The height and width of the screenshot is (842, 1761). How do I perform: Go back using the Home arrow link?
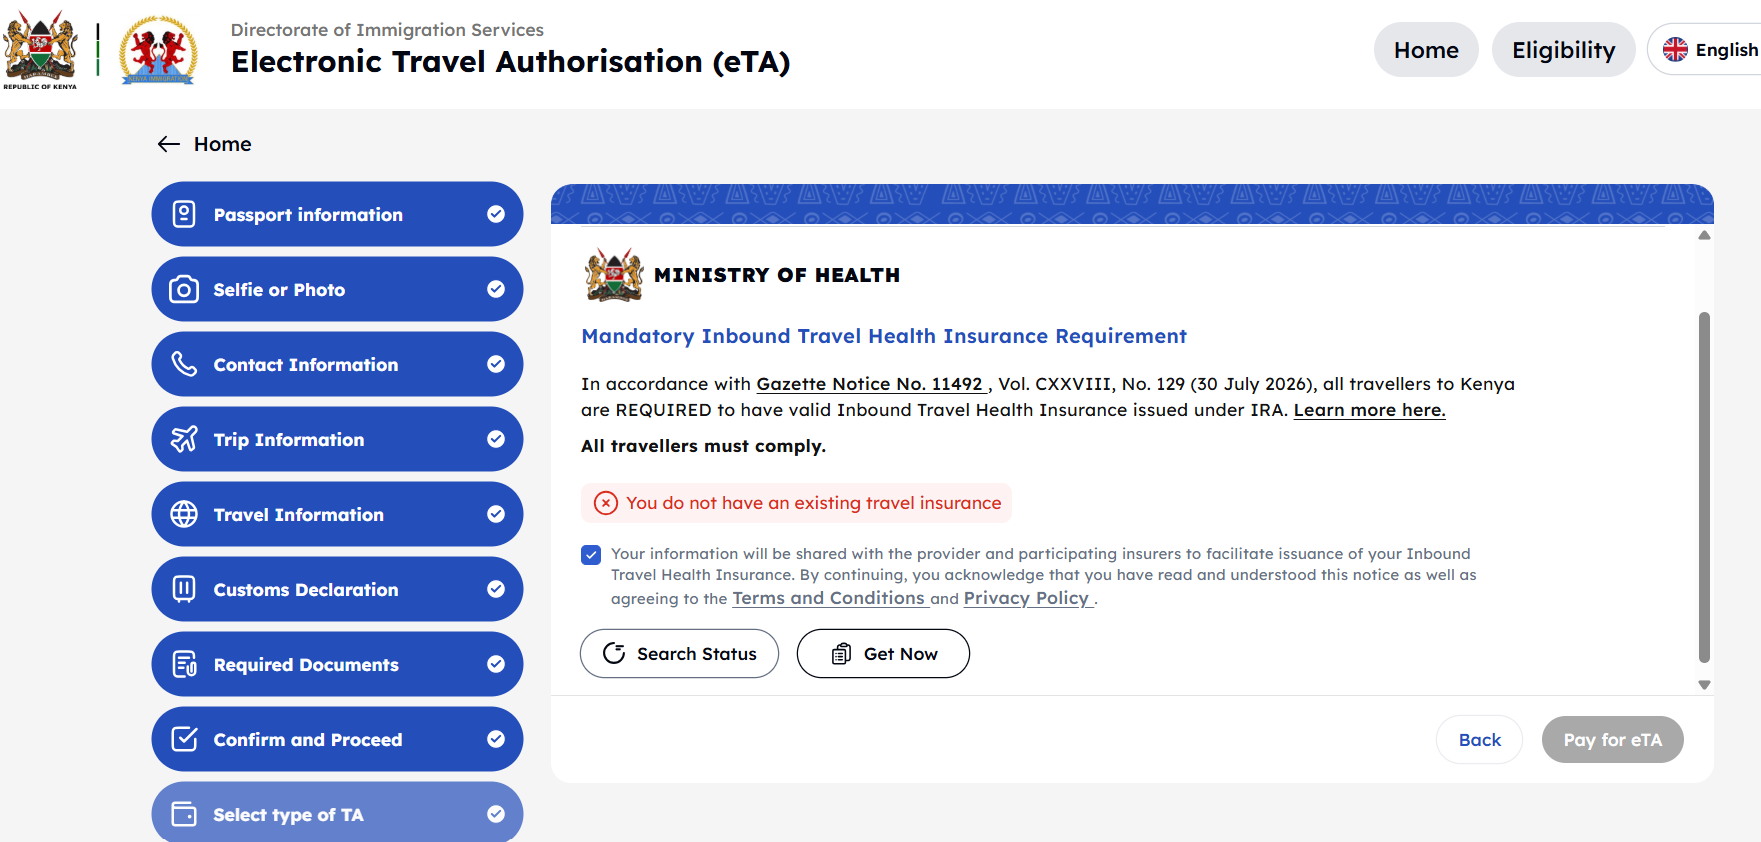(x=204, y=144)
